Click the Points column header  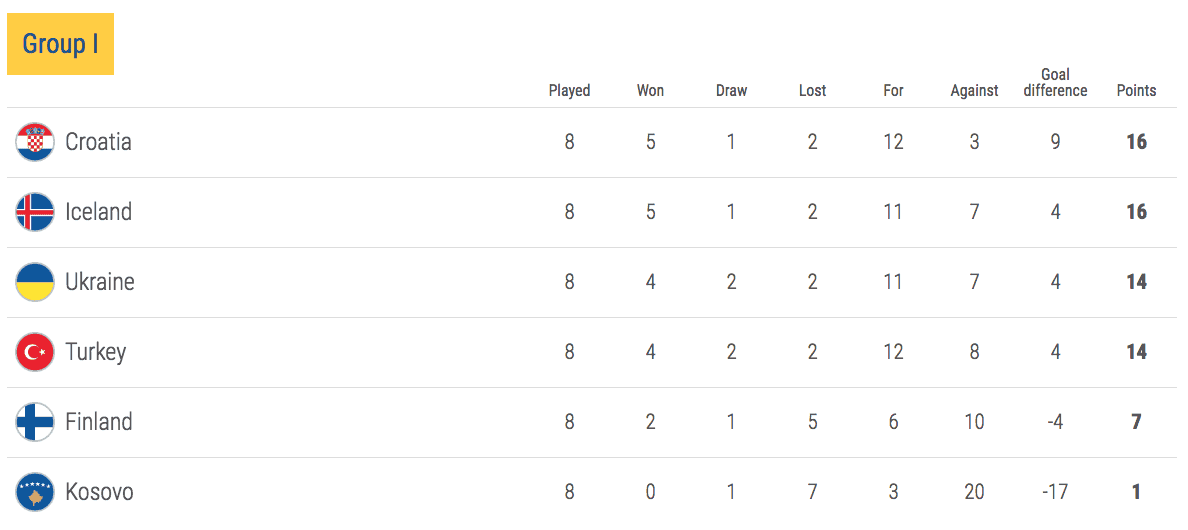[1136, 91]
